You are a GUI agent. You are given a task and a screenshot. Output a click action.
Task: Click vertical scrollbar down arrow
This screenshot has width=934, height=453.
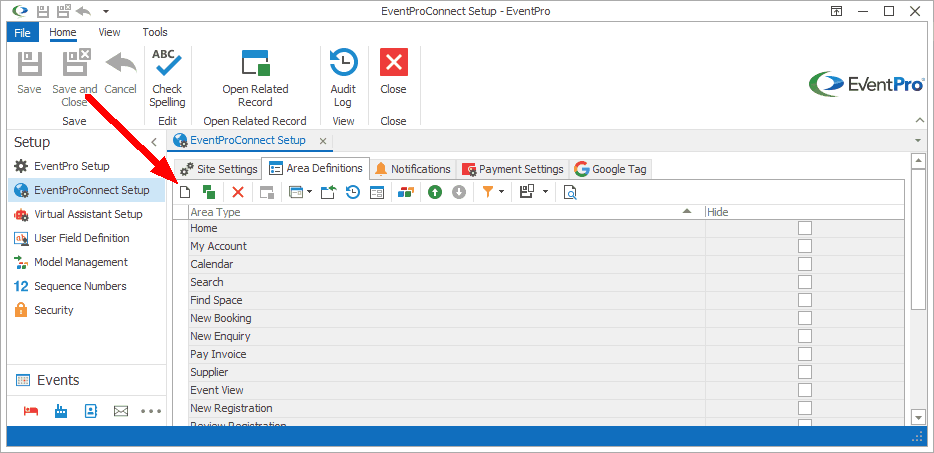tap(919, 418)
